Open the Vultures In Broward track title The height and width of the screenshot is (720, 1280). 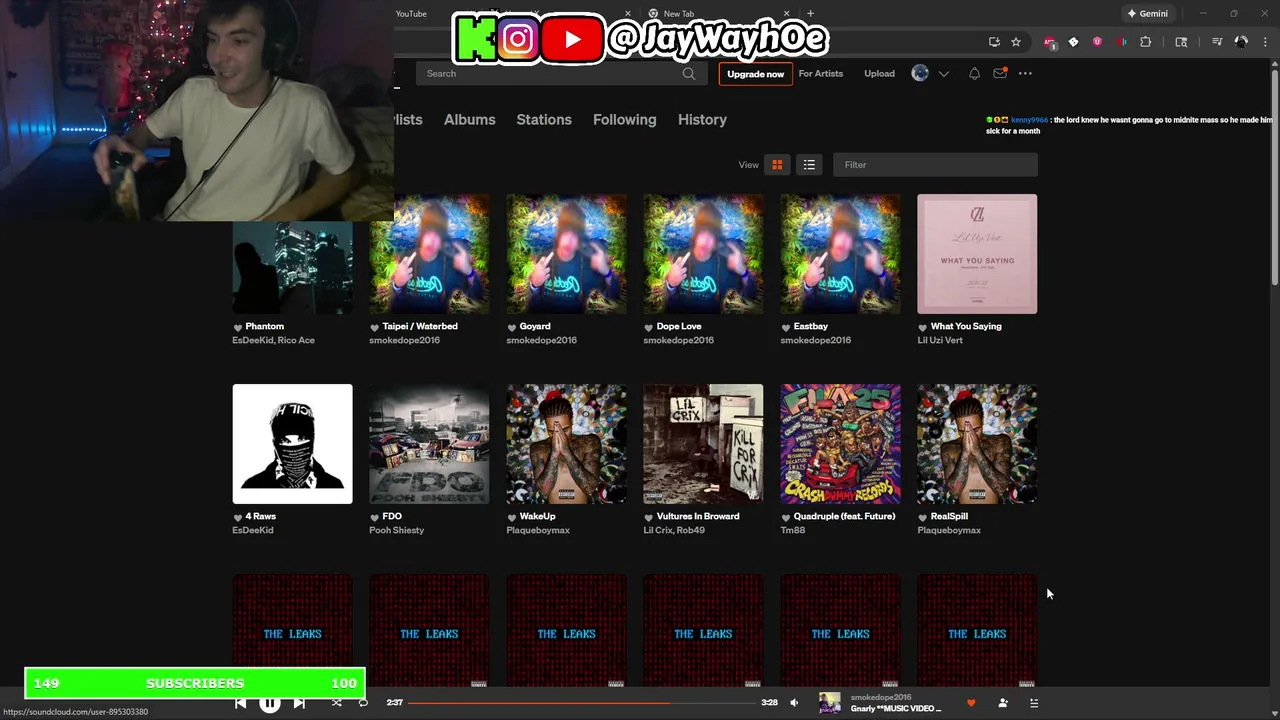(698, 516)
